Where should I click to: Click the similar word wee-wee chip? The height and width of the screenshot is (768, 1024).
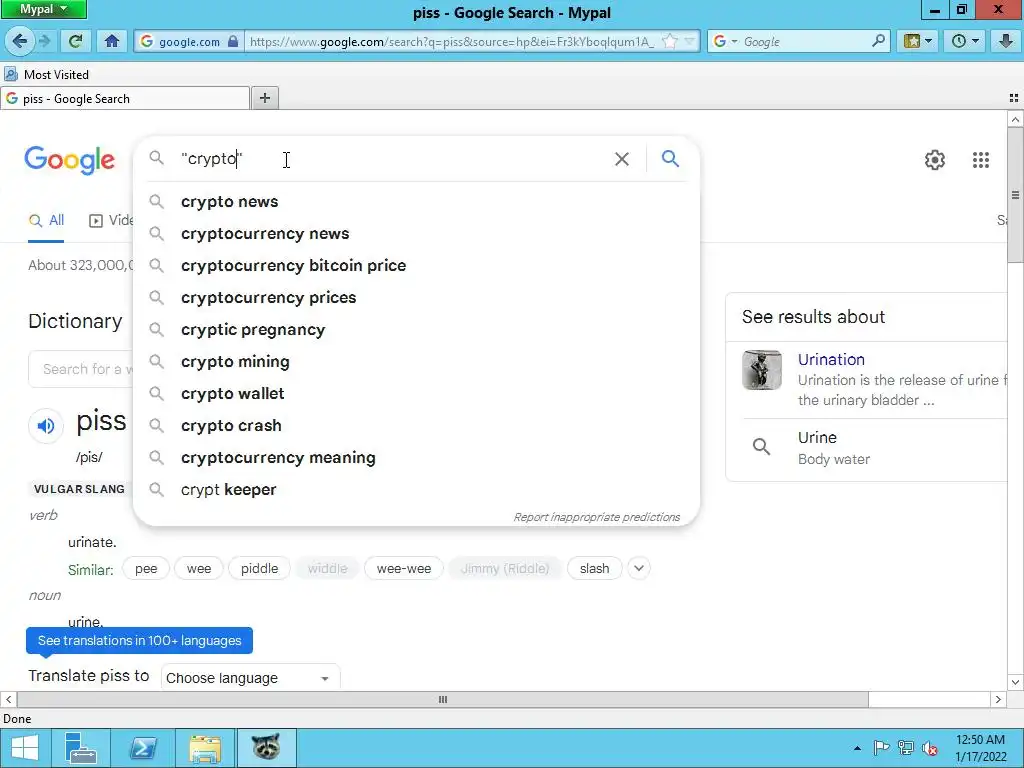(404, 568)
